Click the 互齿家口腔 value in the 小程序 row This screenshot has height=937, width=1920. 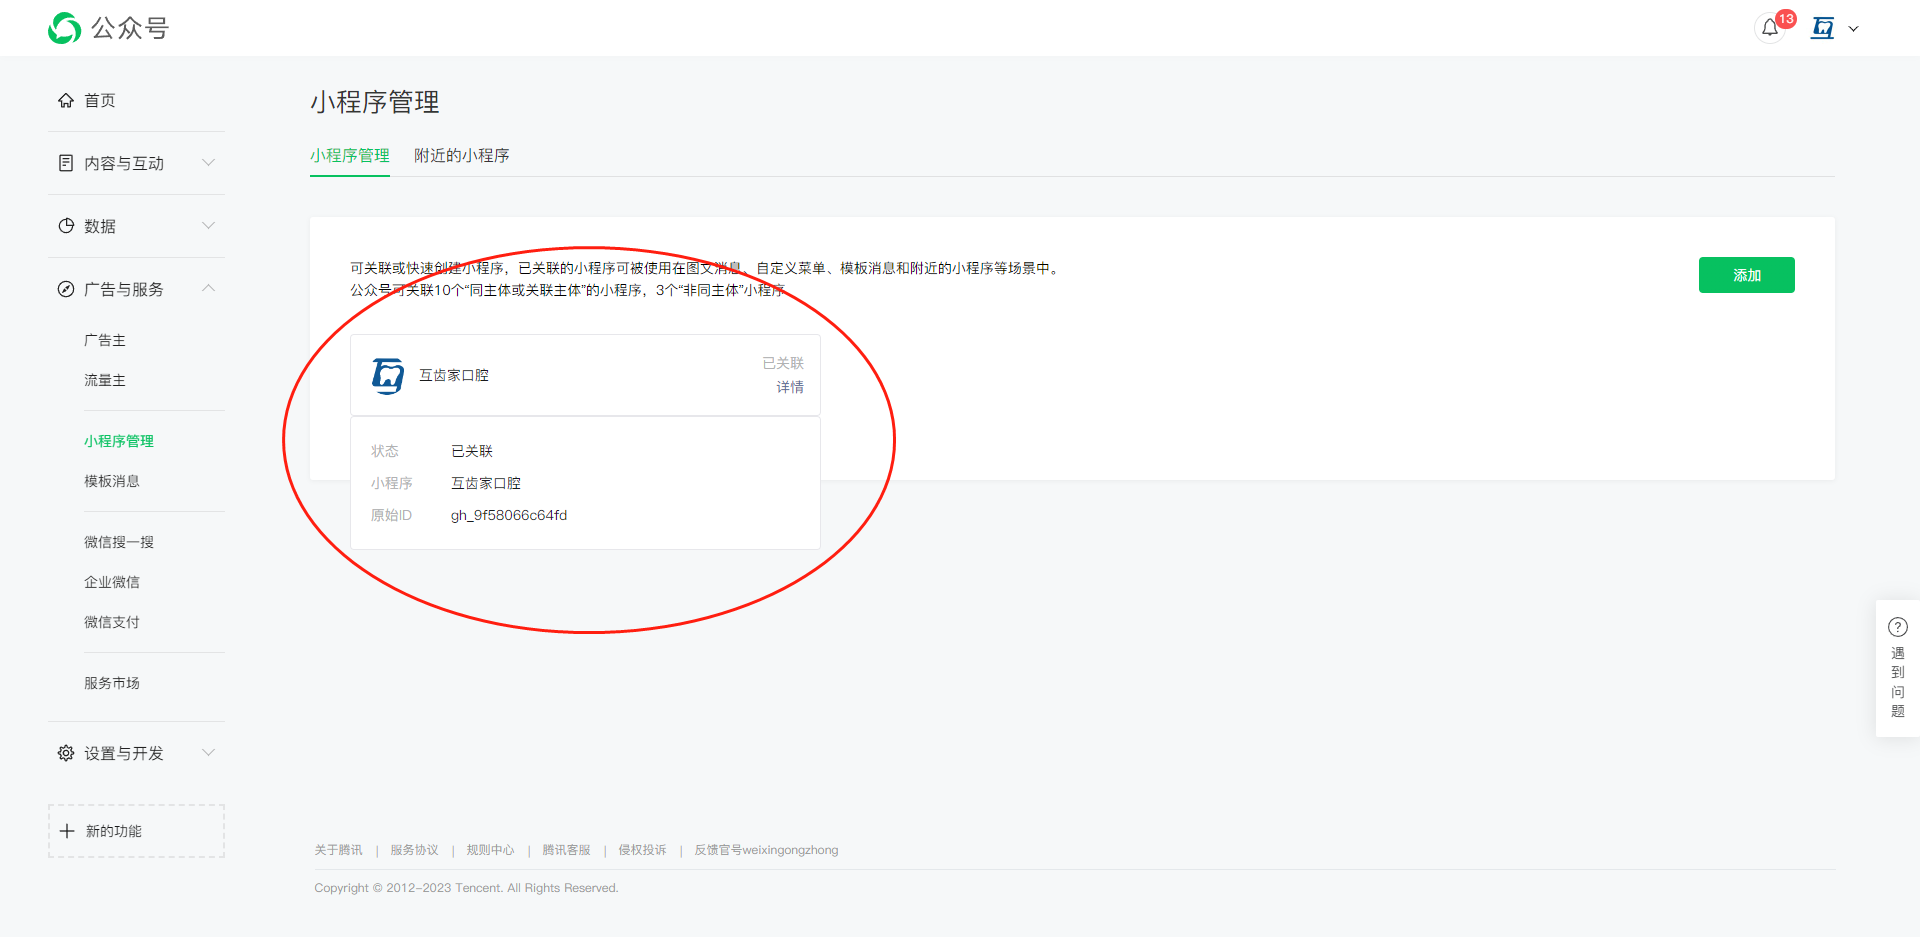point(486,483)
